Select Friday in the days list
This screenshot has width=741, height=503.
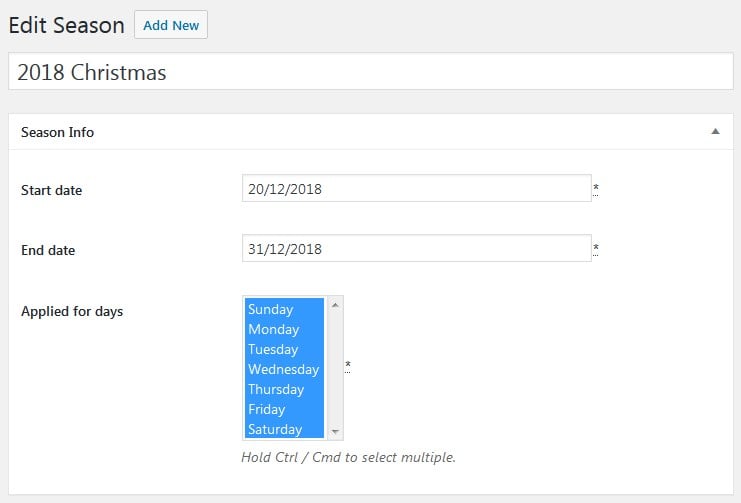[284, 409]
